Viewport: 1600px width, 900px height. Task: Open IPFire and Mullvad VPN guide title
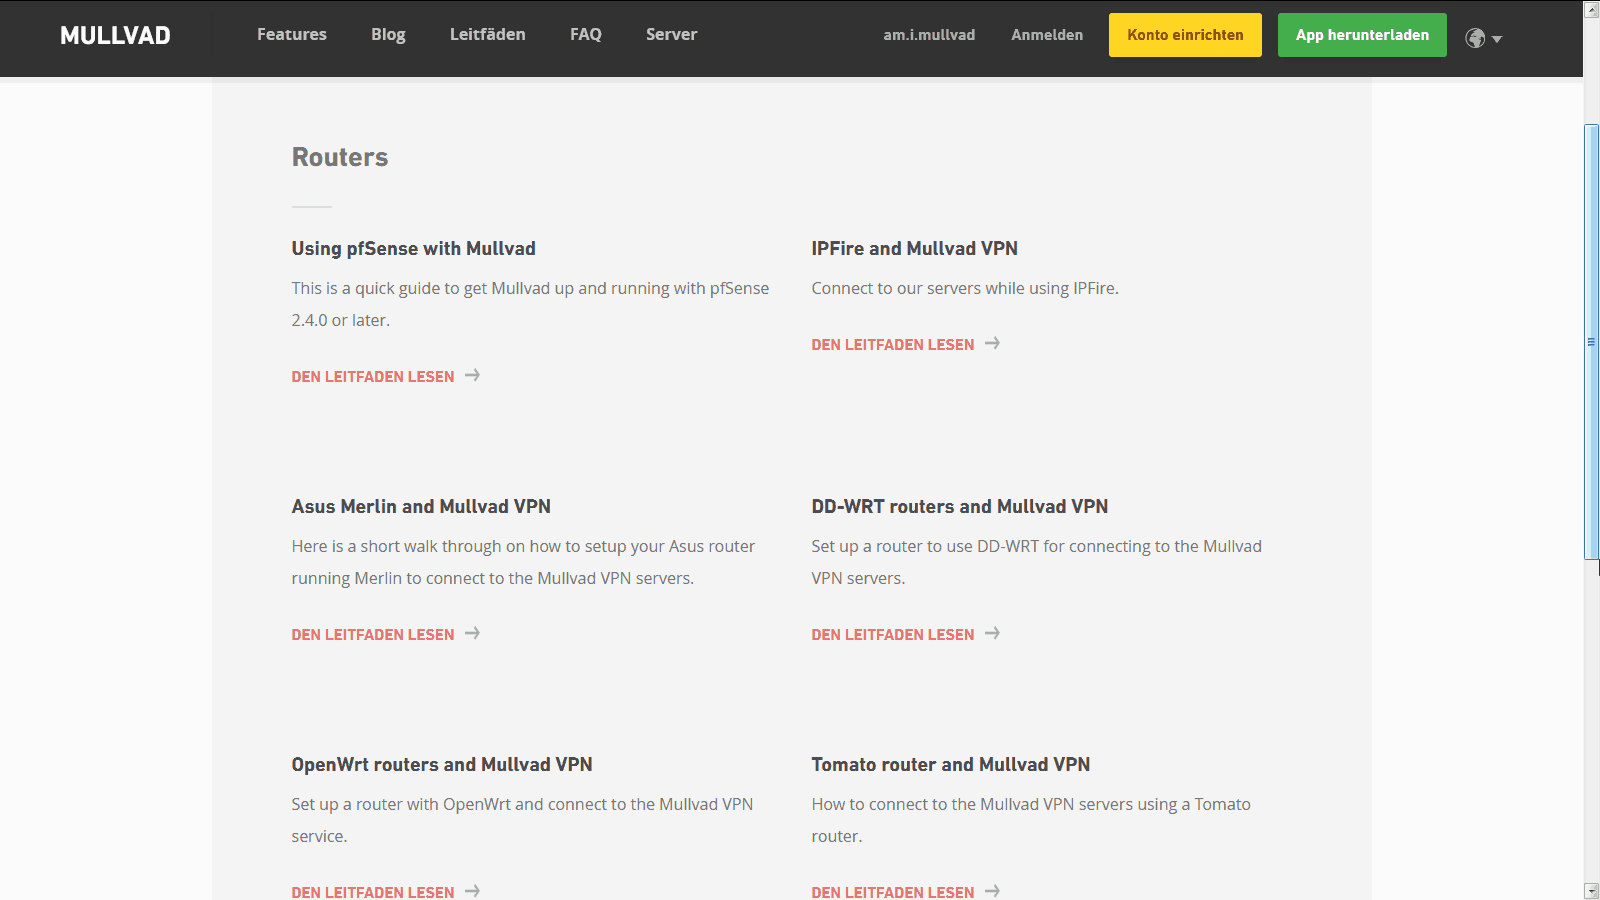[914, 248]
